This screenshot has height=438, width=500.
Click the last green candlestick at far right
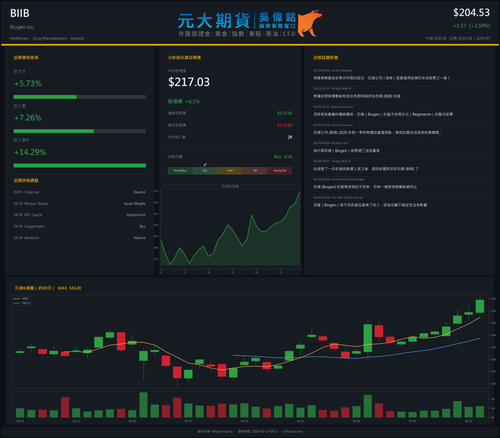pyautogui.click(x=480, y=306)
